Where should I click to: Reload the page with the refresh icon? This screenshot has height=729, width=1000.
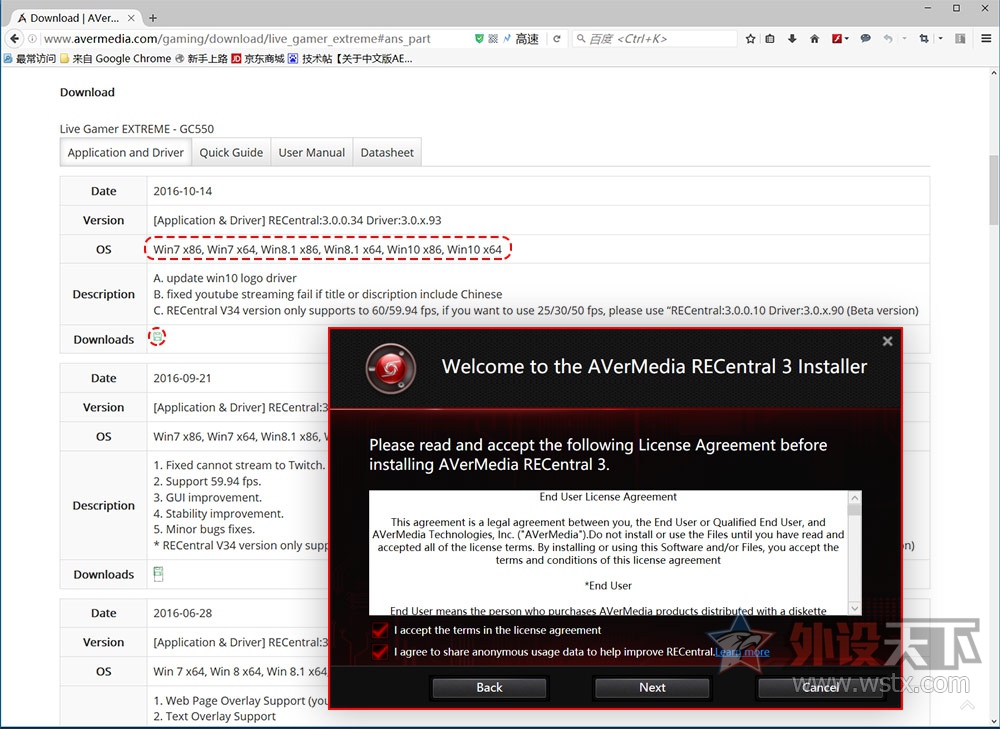(557, 38)
